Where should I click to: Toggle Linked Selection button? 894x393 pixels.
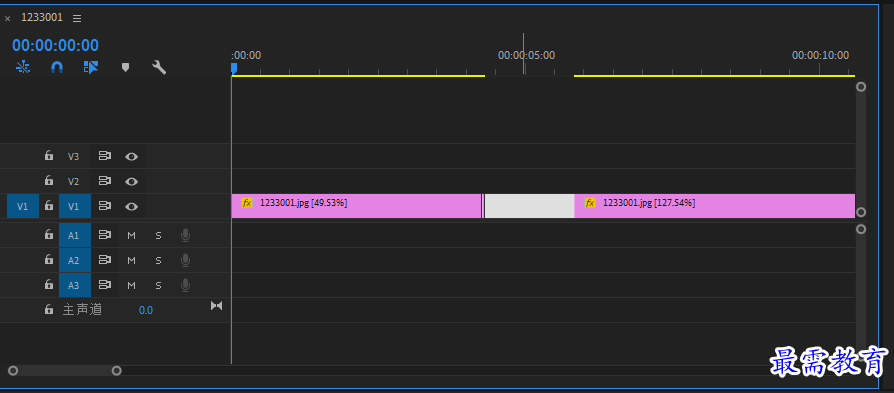pyautogui.click(x=91, y=67)
